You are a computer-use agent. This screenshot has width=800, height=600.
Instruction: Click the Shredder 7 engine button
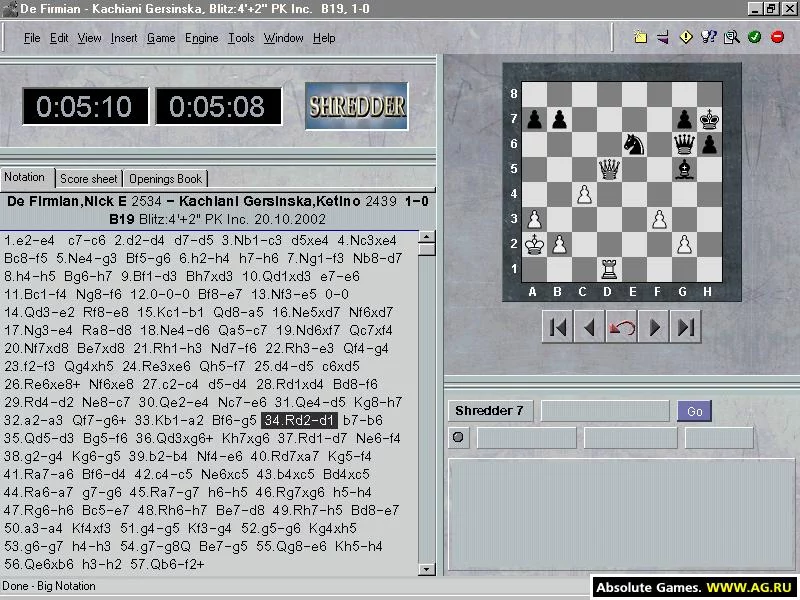[x=490, y=411]
